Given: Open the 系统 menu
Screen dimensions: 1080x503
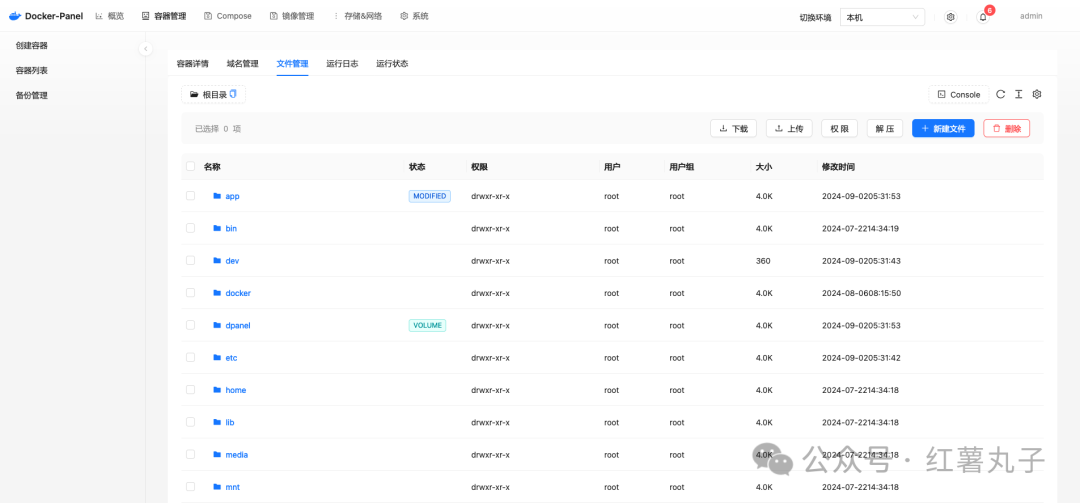Looking at the screenshot, I should (415, 16).
